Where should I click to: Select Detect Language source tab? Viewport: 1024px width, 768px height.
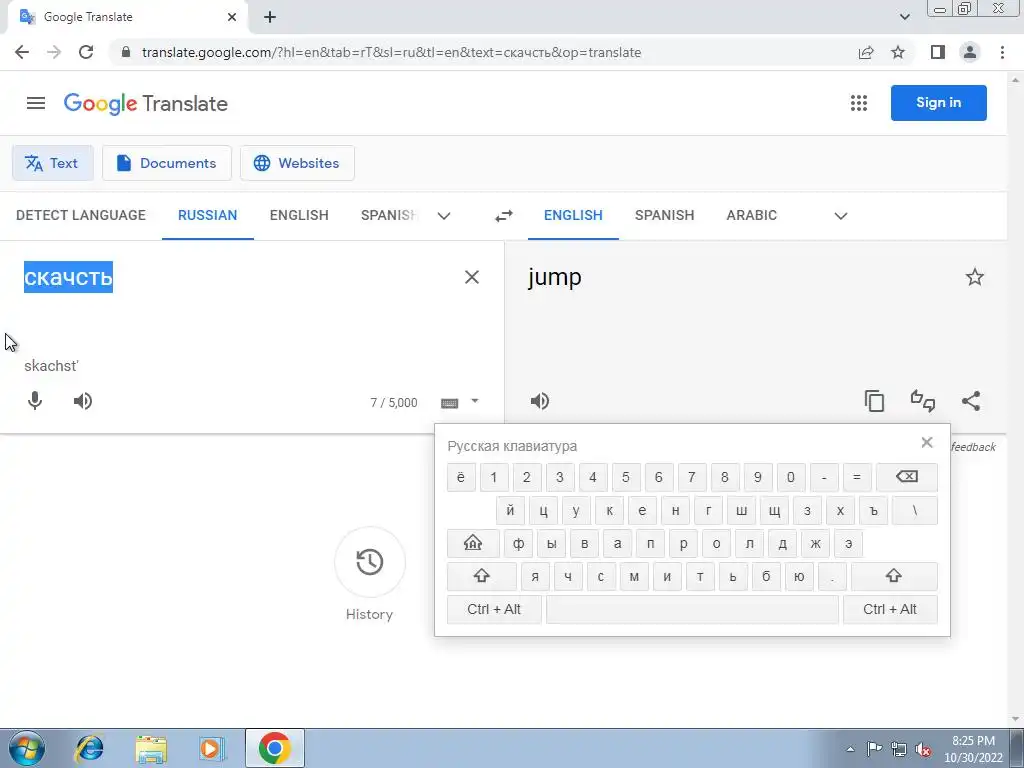point(81,216)
